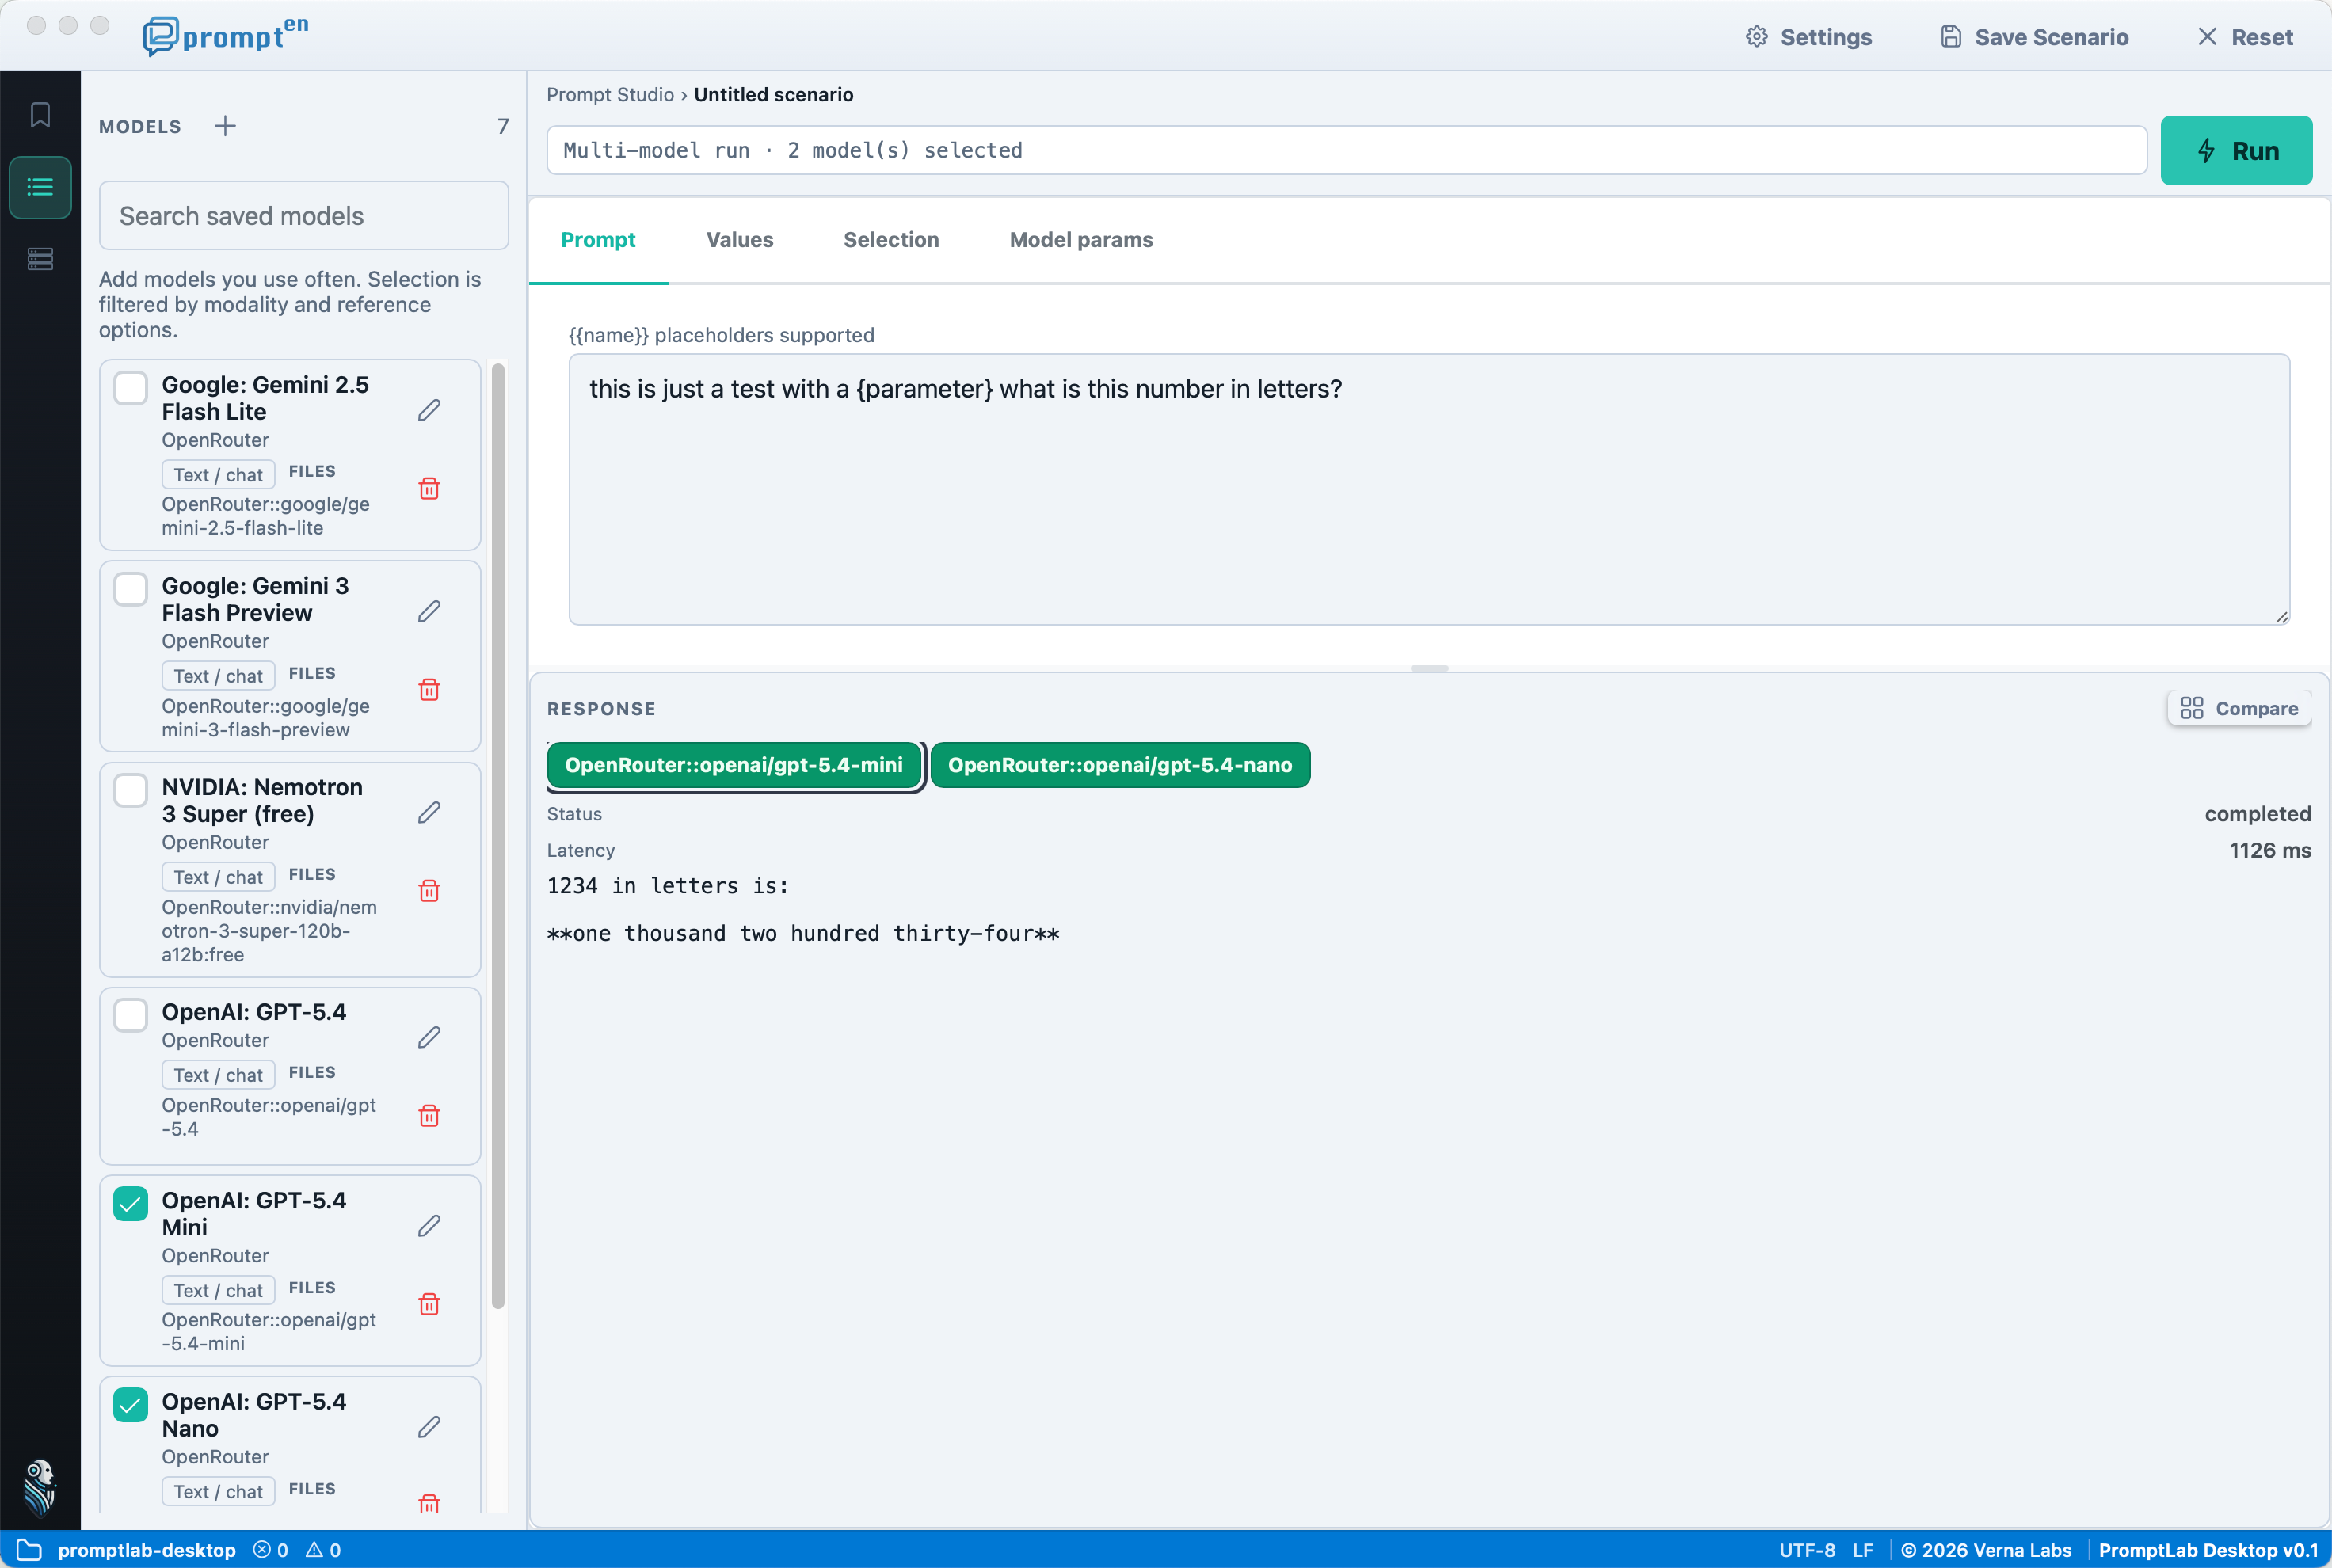Delete the OpenAI GPT-5.4 model entry
Screen dimensions: 2332x1568
tap(429, 1115)
